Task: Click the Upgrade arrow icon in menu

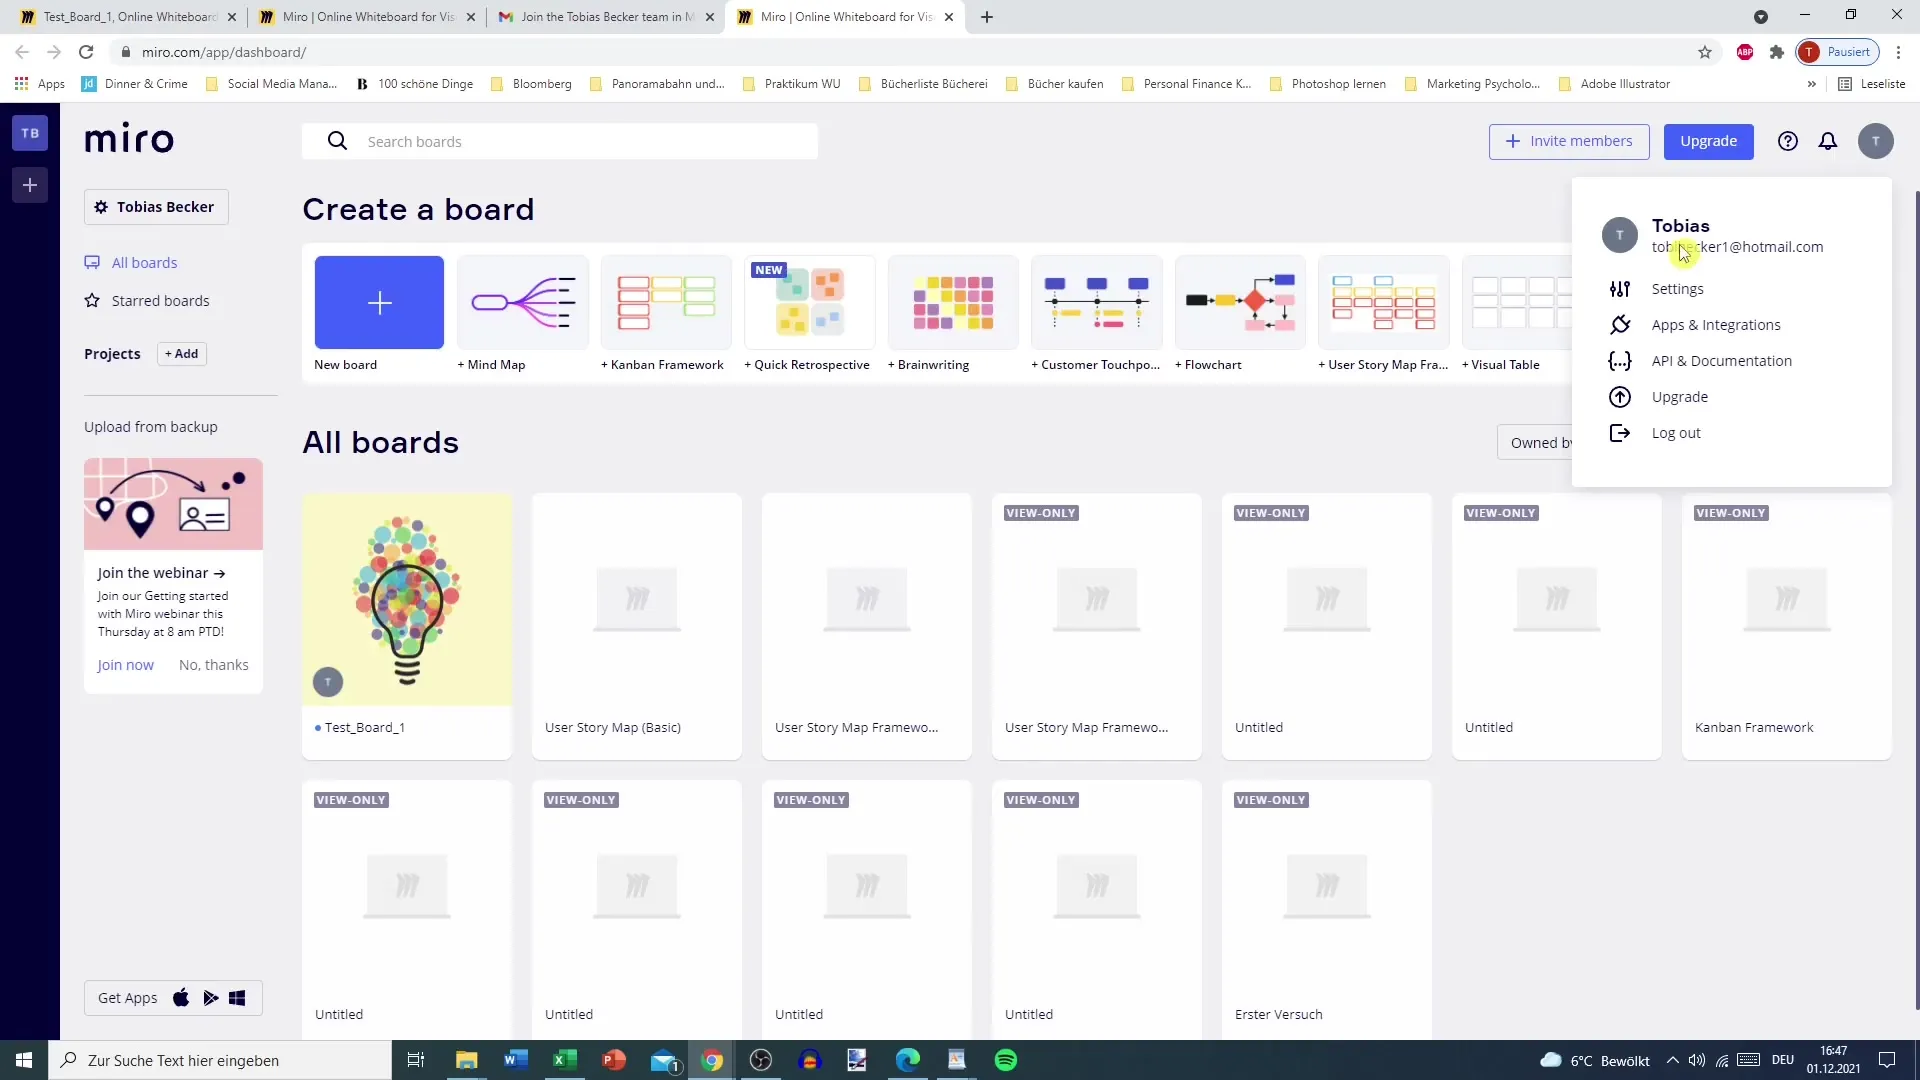Action: pos(1620,397)
